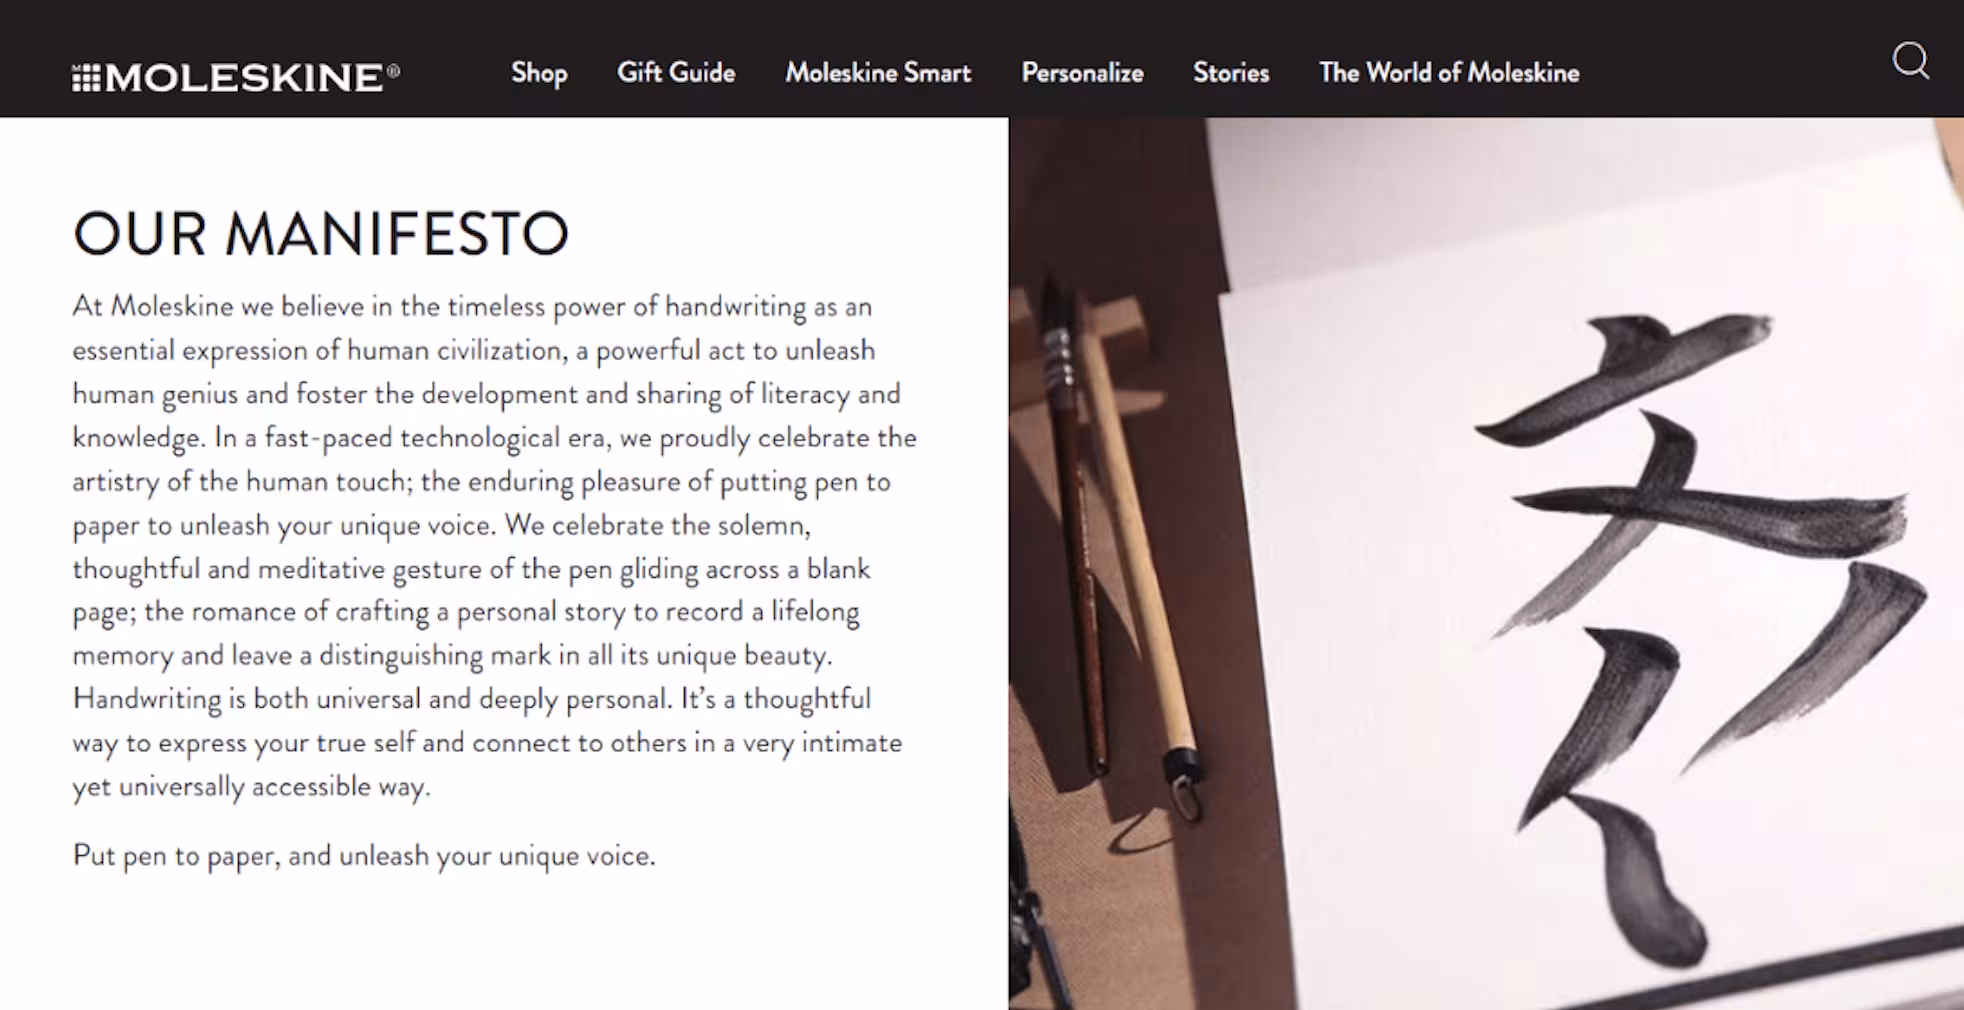Click the line starting "yet universally accessible way"
The image size is (1964, 1010).
[x=251, y=787]
